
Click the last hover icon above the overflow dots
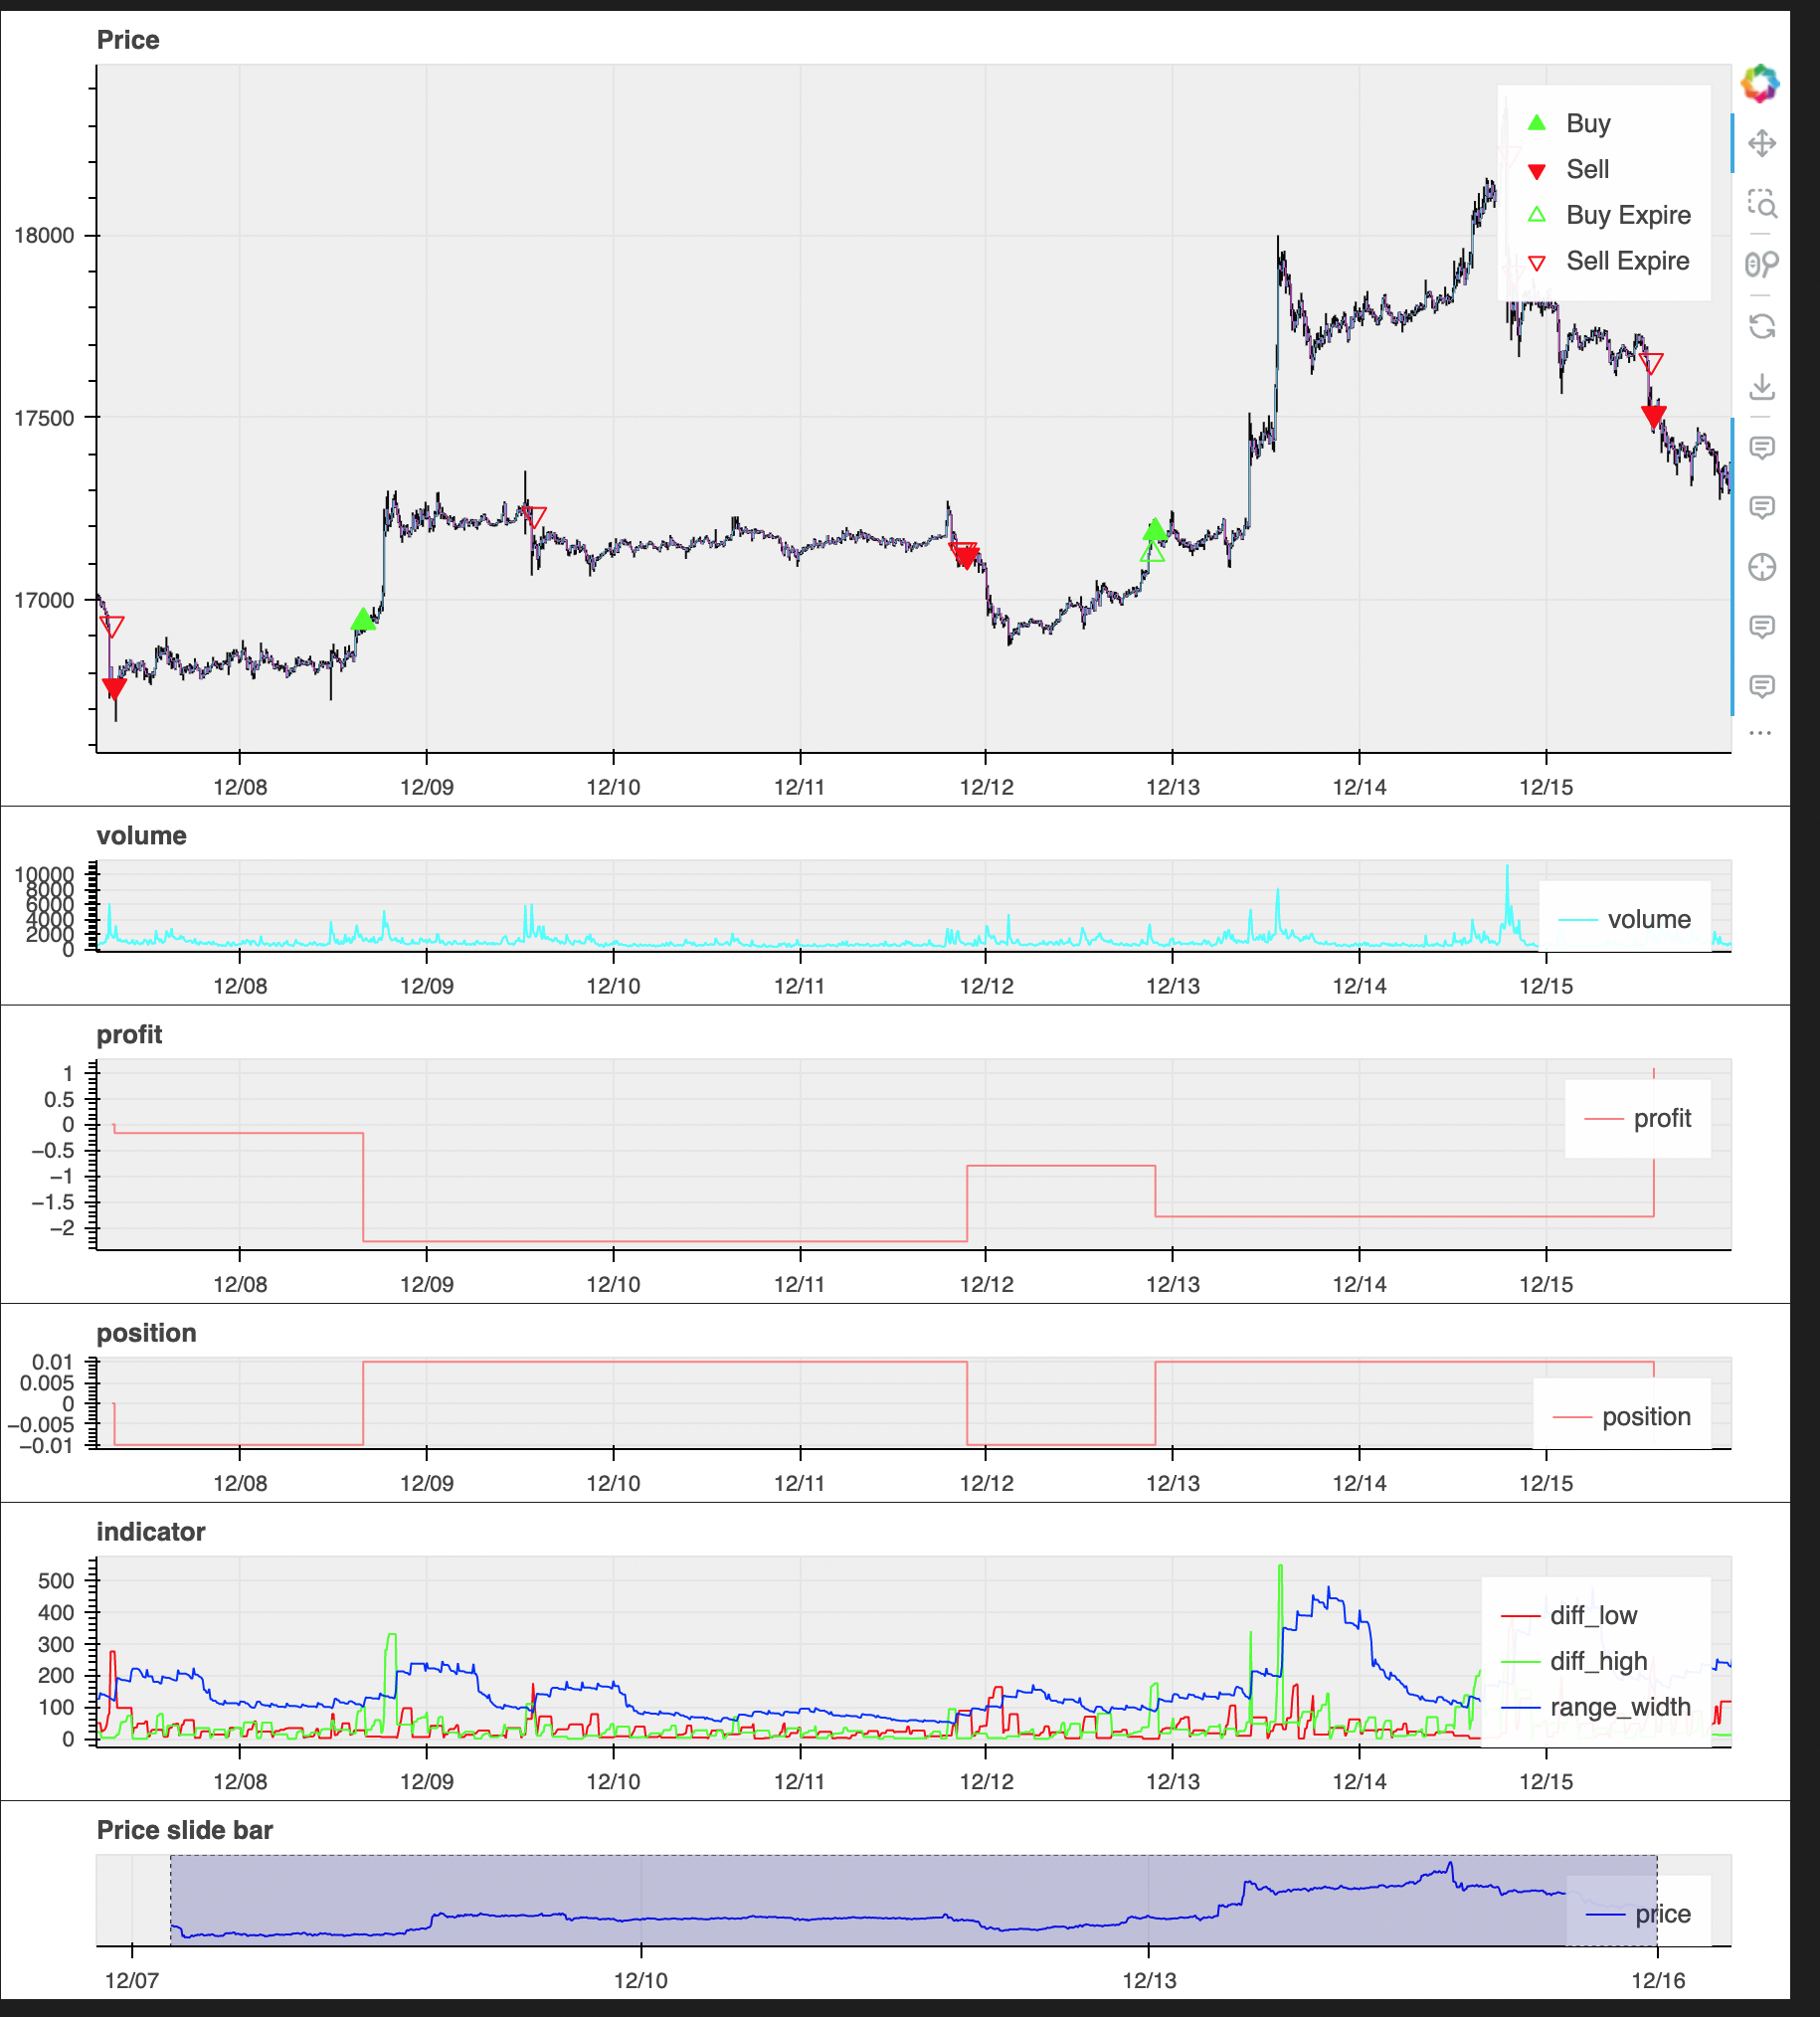[x=1761, y=686]
